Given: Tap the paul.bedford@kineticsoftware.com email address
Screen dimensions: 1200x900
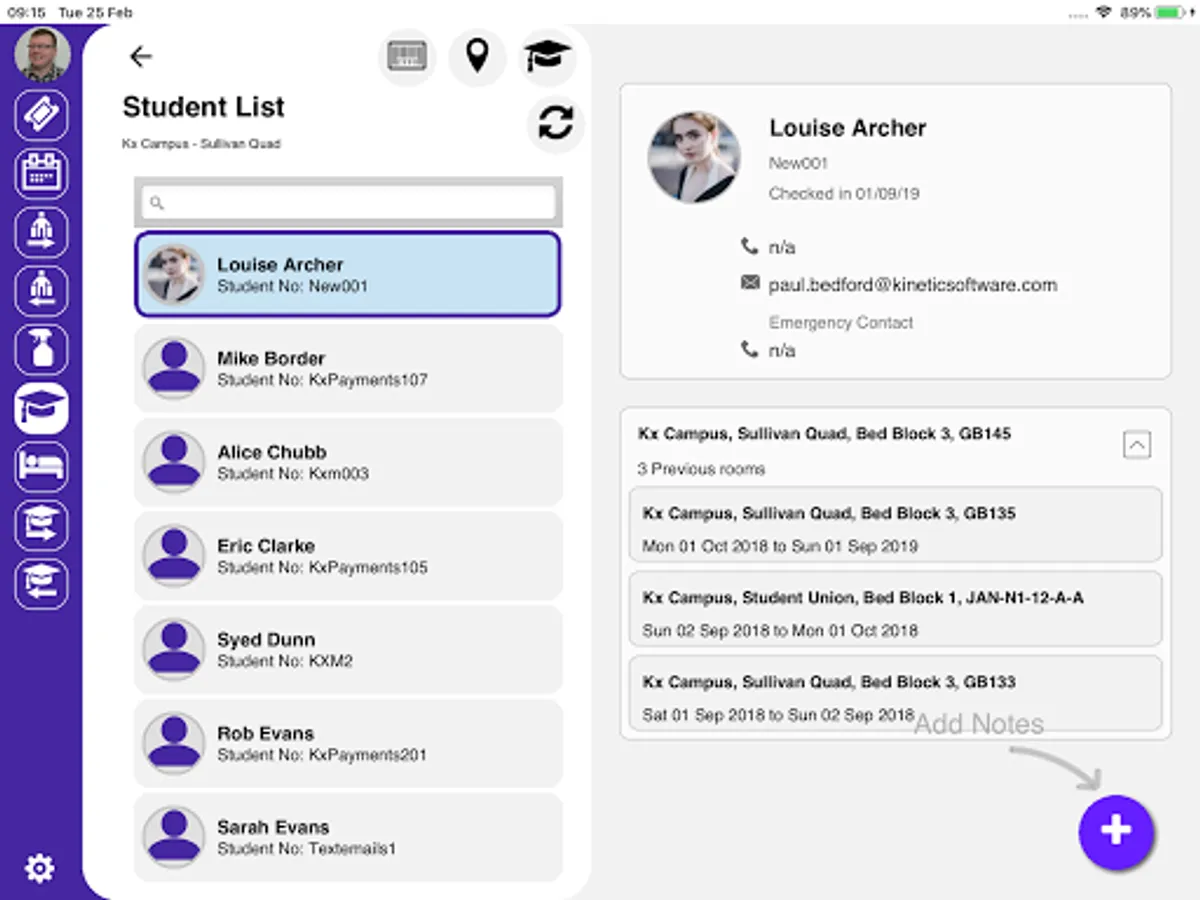Looking at the screenshot, I should coord(912,285).
